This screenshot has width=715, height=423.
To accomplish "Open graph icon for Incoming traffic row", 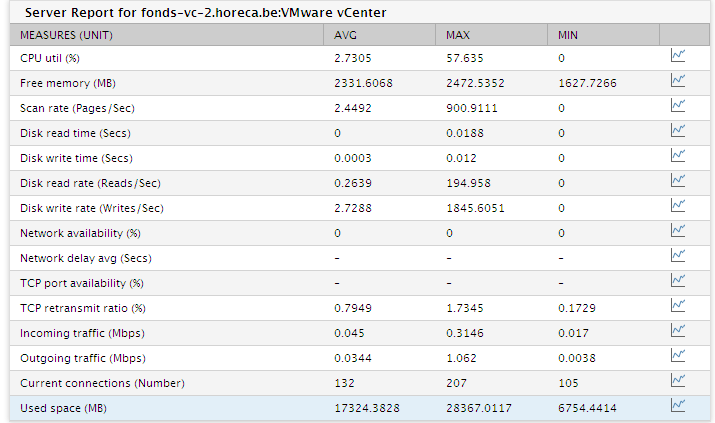I will point(678,330).
